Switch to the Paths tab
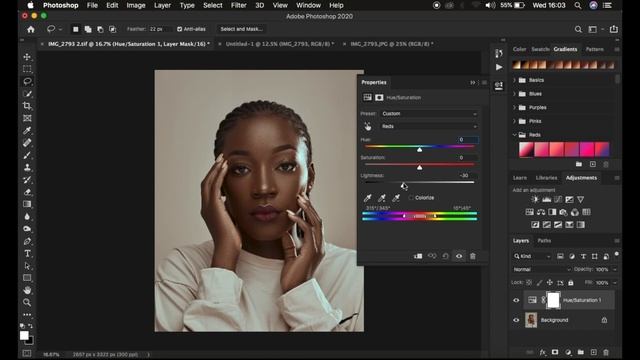 point(544,240)
